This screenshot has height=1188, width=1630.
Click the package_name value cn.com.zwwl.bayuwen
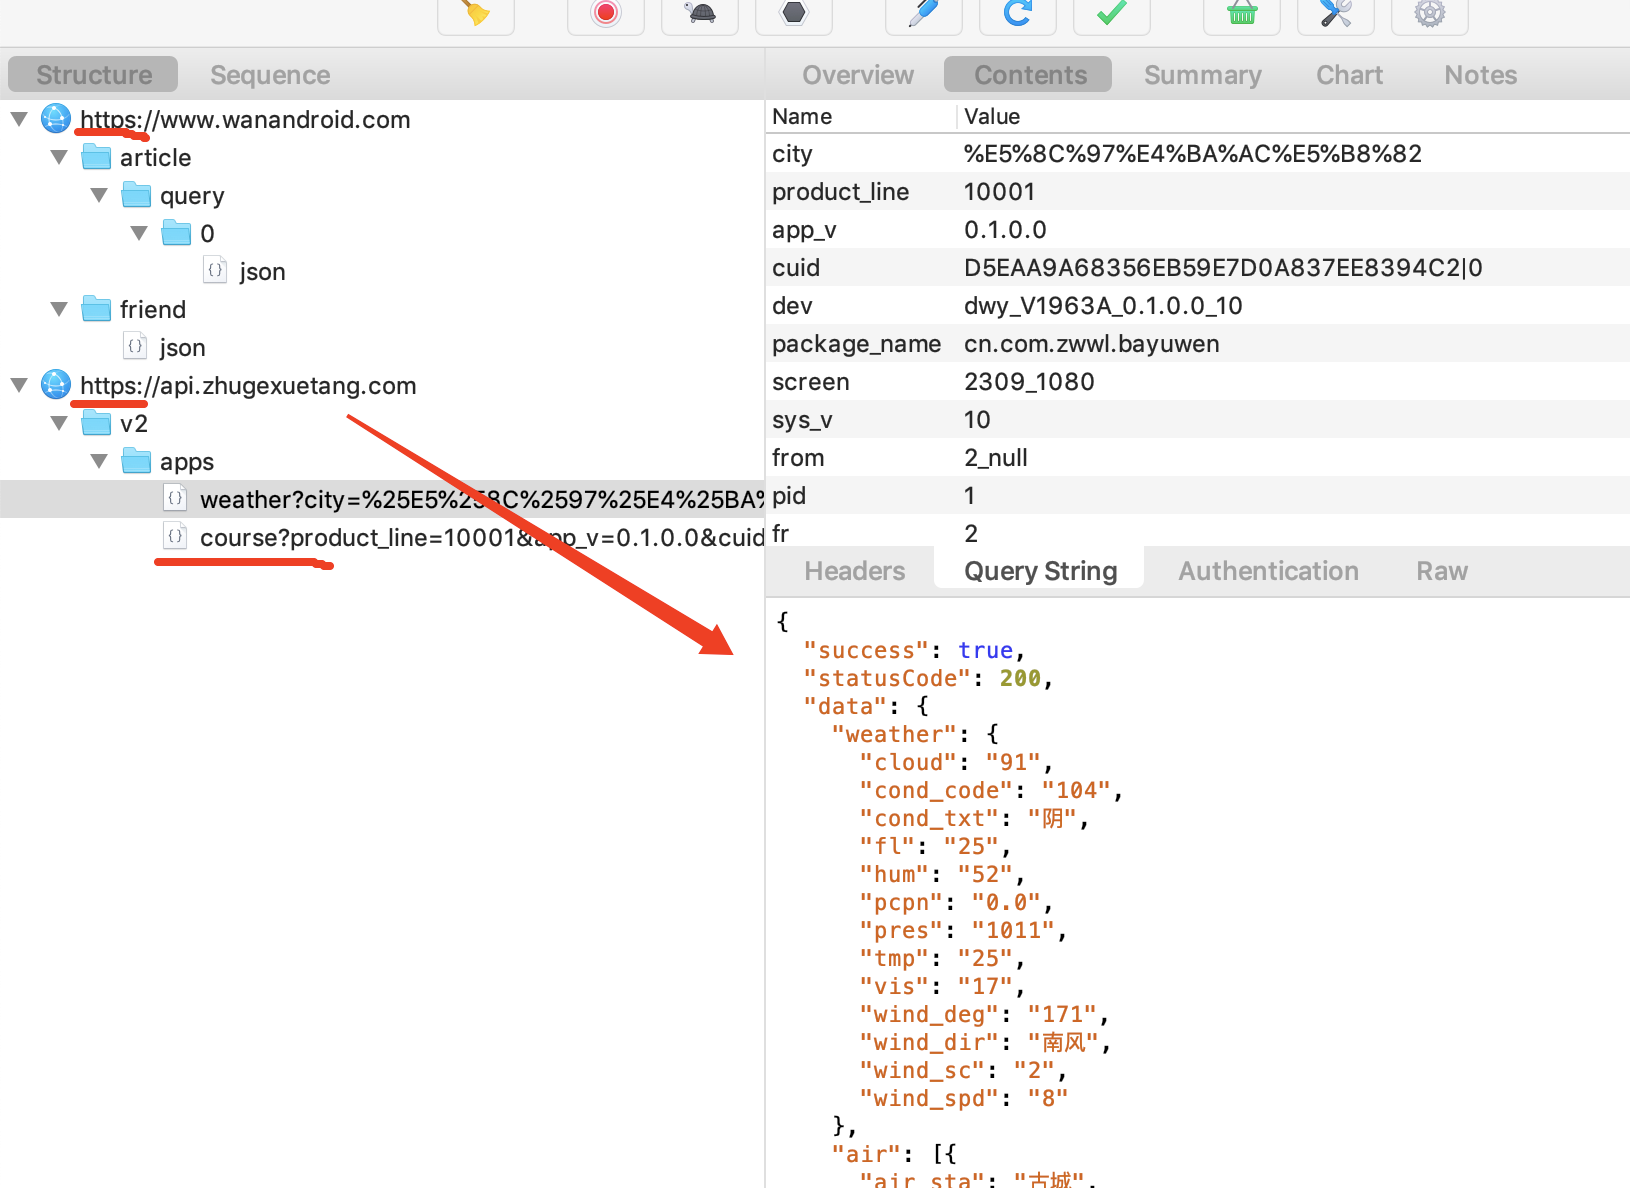point(1092,343)
